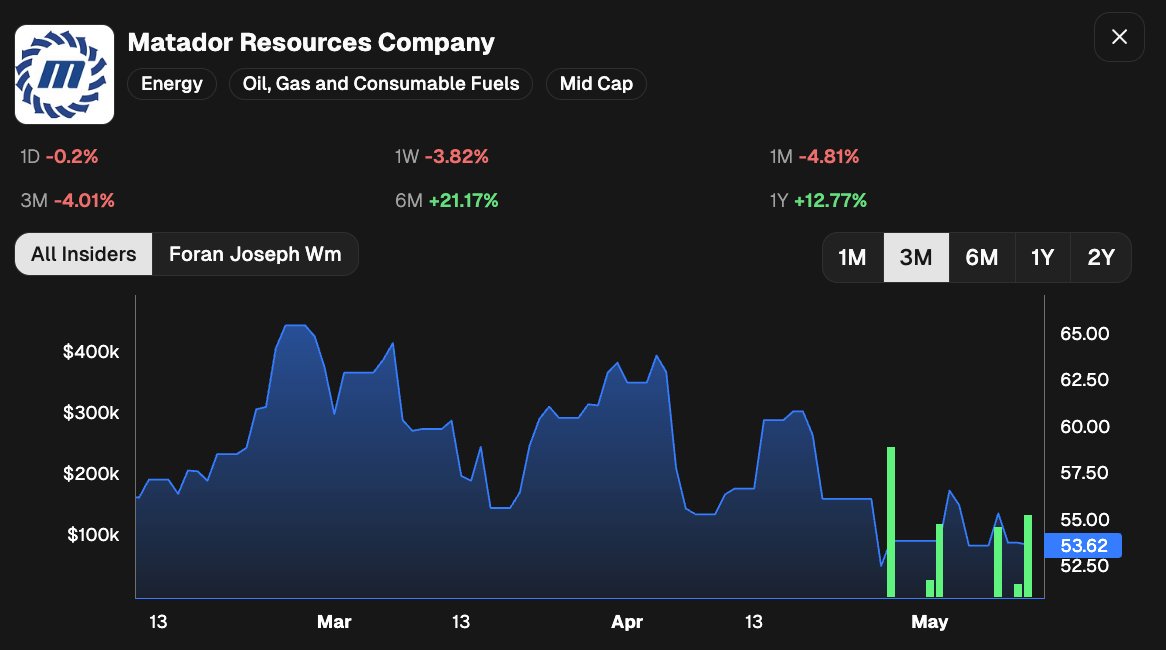Click the Matador Resources Company title
The image size is (1166, 650).
[x=311, y=42]
